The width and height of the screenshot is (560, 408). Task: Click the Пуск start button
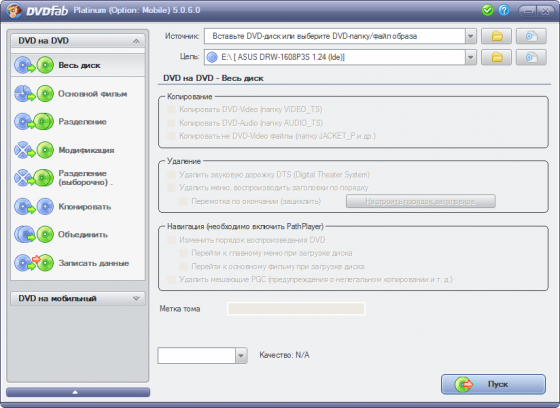[493, 384]
